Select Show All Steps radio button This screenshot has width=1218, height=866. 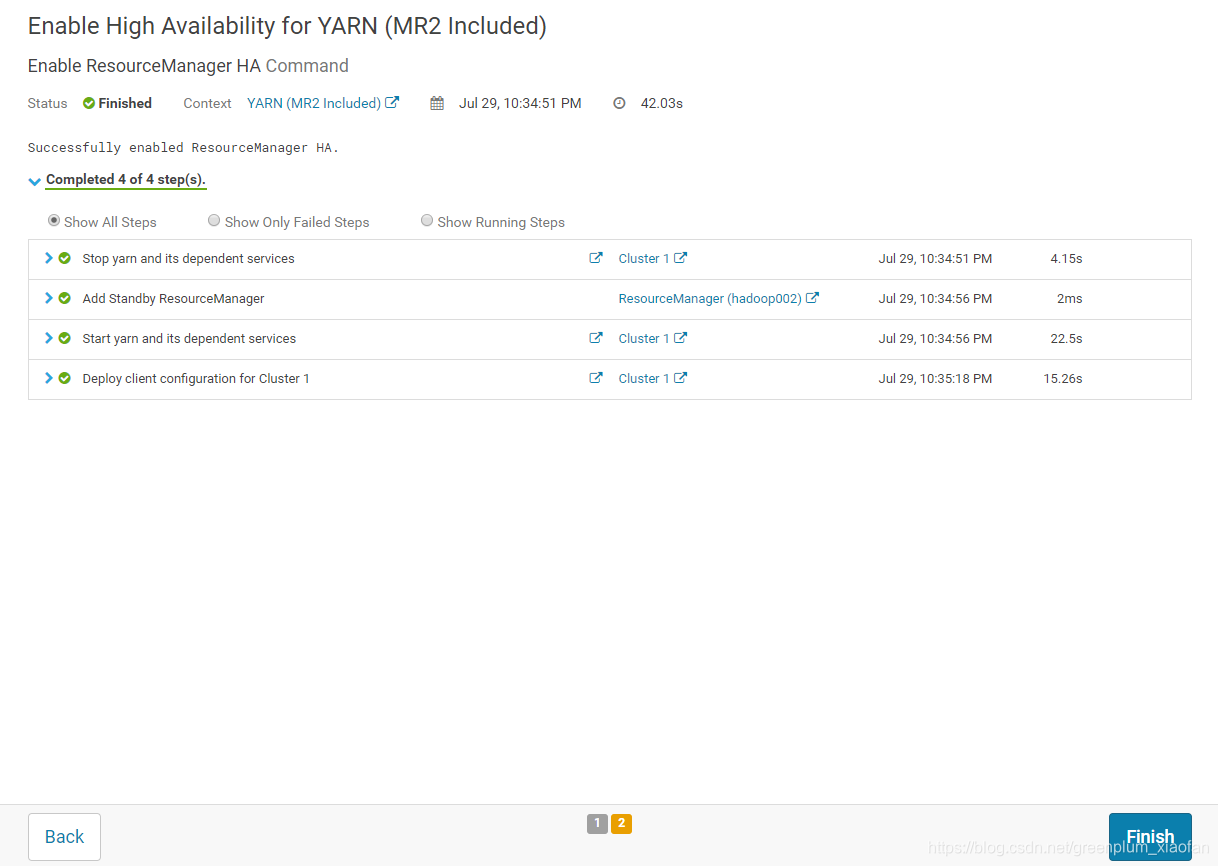coord(54,221)
